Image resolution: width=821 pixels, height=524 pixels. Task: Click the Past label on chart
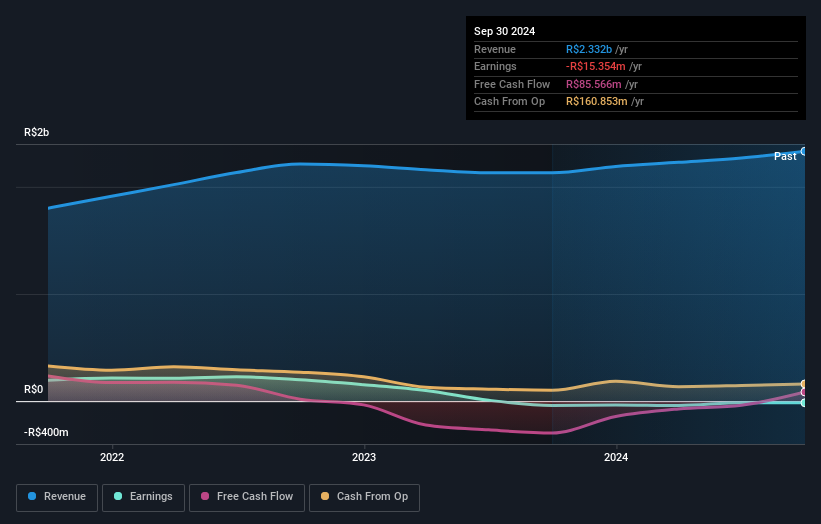pyautogui.click(x=785, y=156)
